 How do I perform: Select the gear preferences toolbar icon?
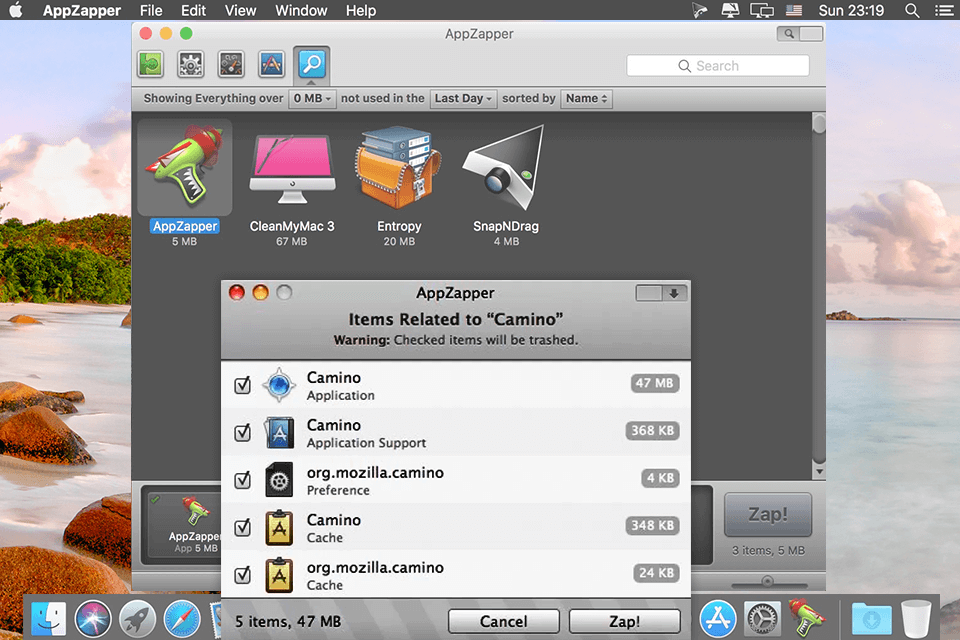(x=190, y=64)
